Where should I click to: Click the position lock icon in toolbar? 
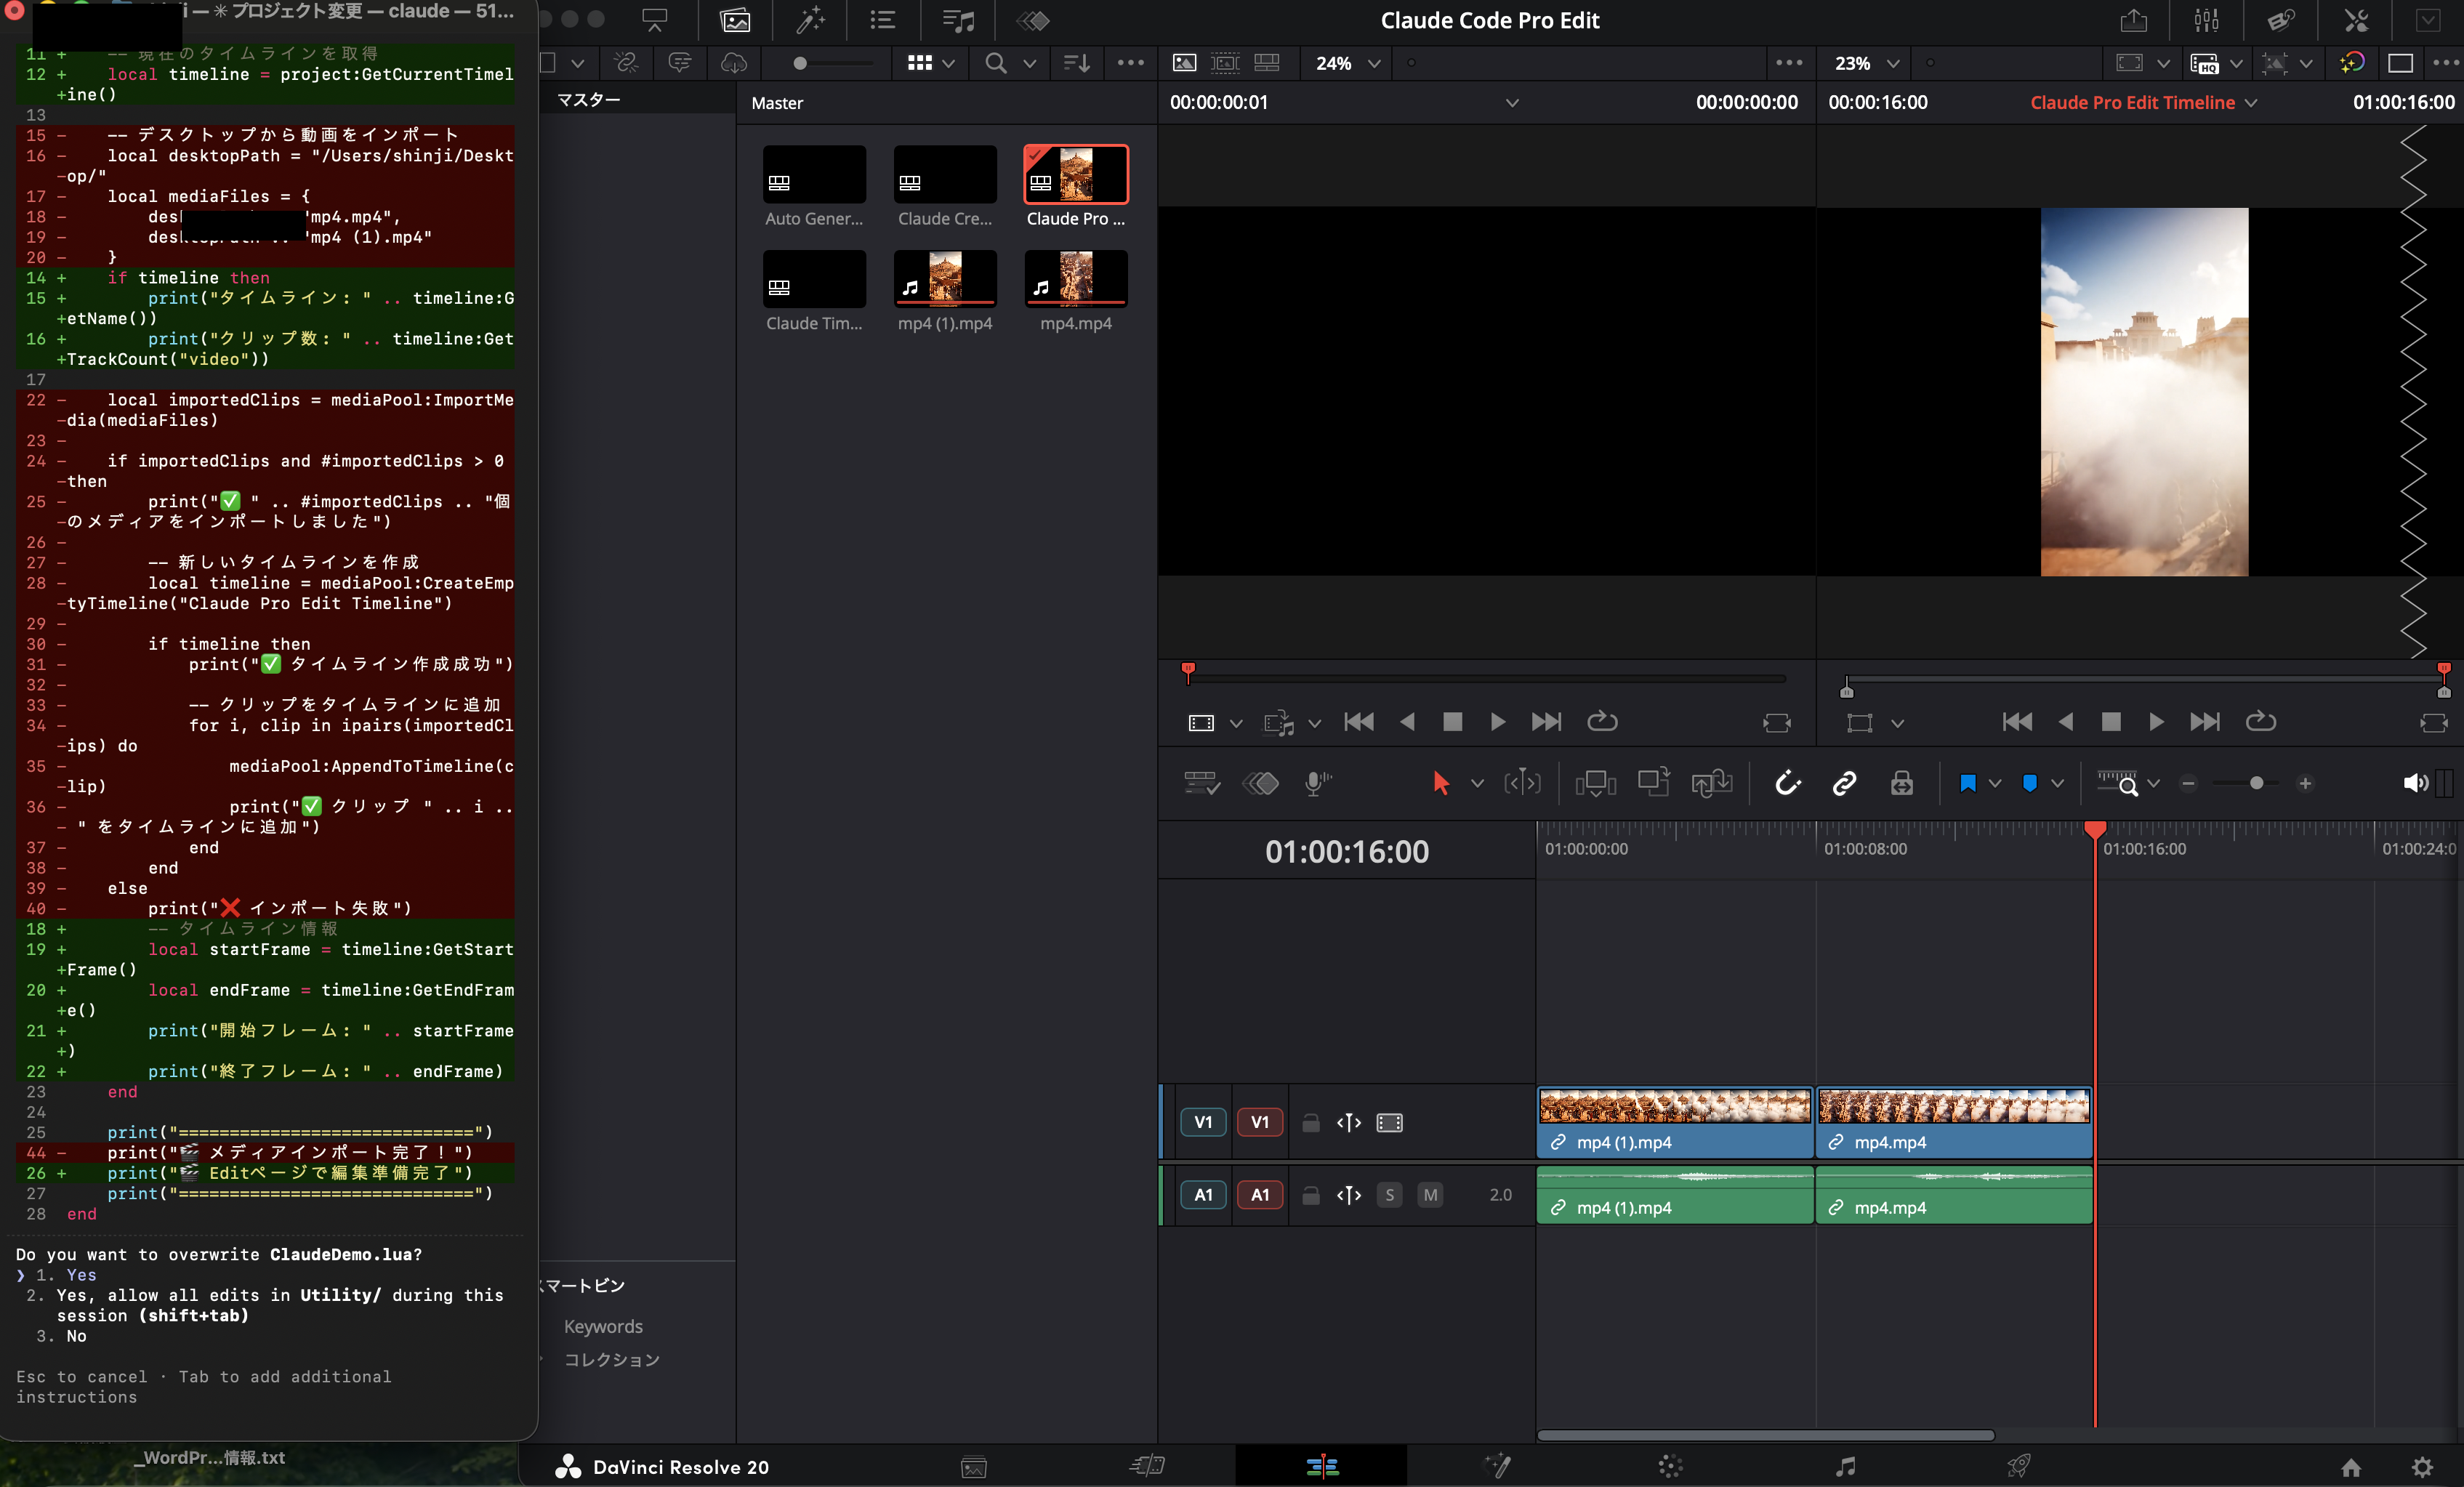pos(1901,783)
